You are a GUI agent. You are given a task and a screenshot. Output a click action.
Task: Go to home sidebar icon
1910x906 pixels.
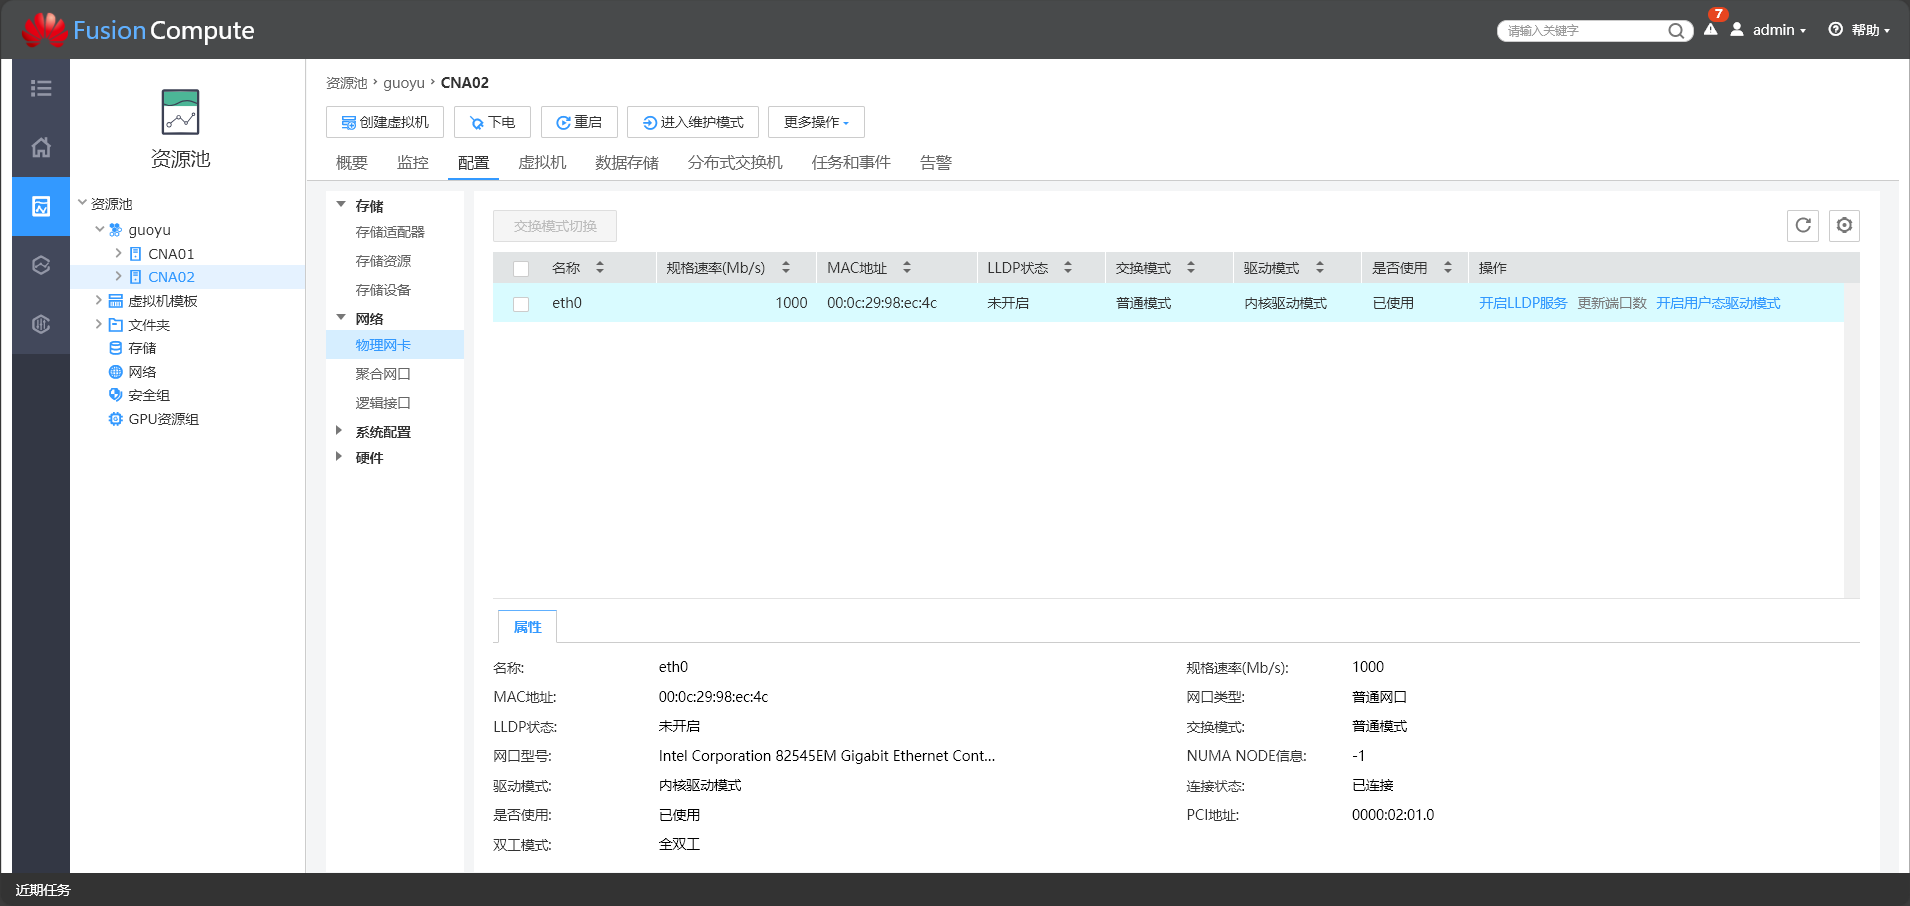pos(41,147)
